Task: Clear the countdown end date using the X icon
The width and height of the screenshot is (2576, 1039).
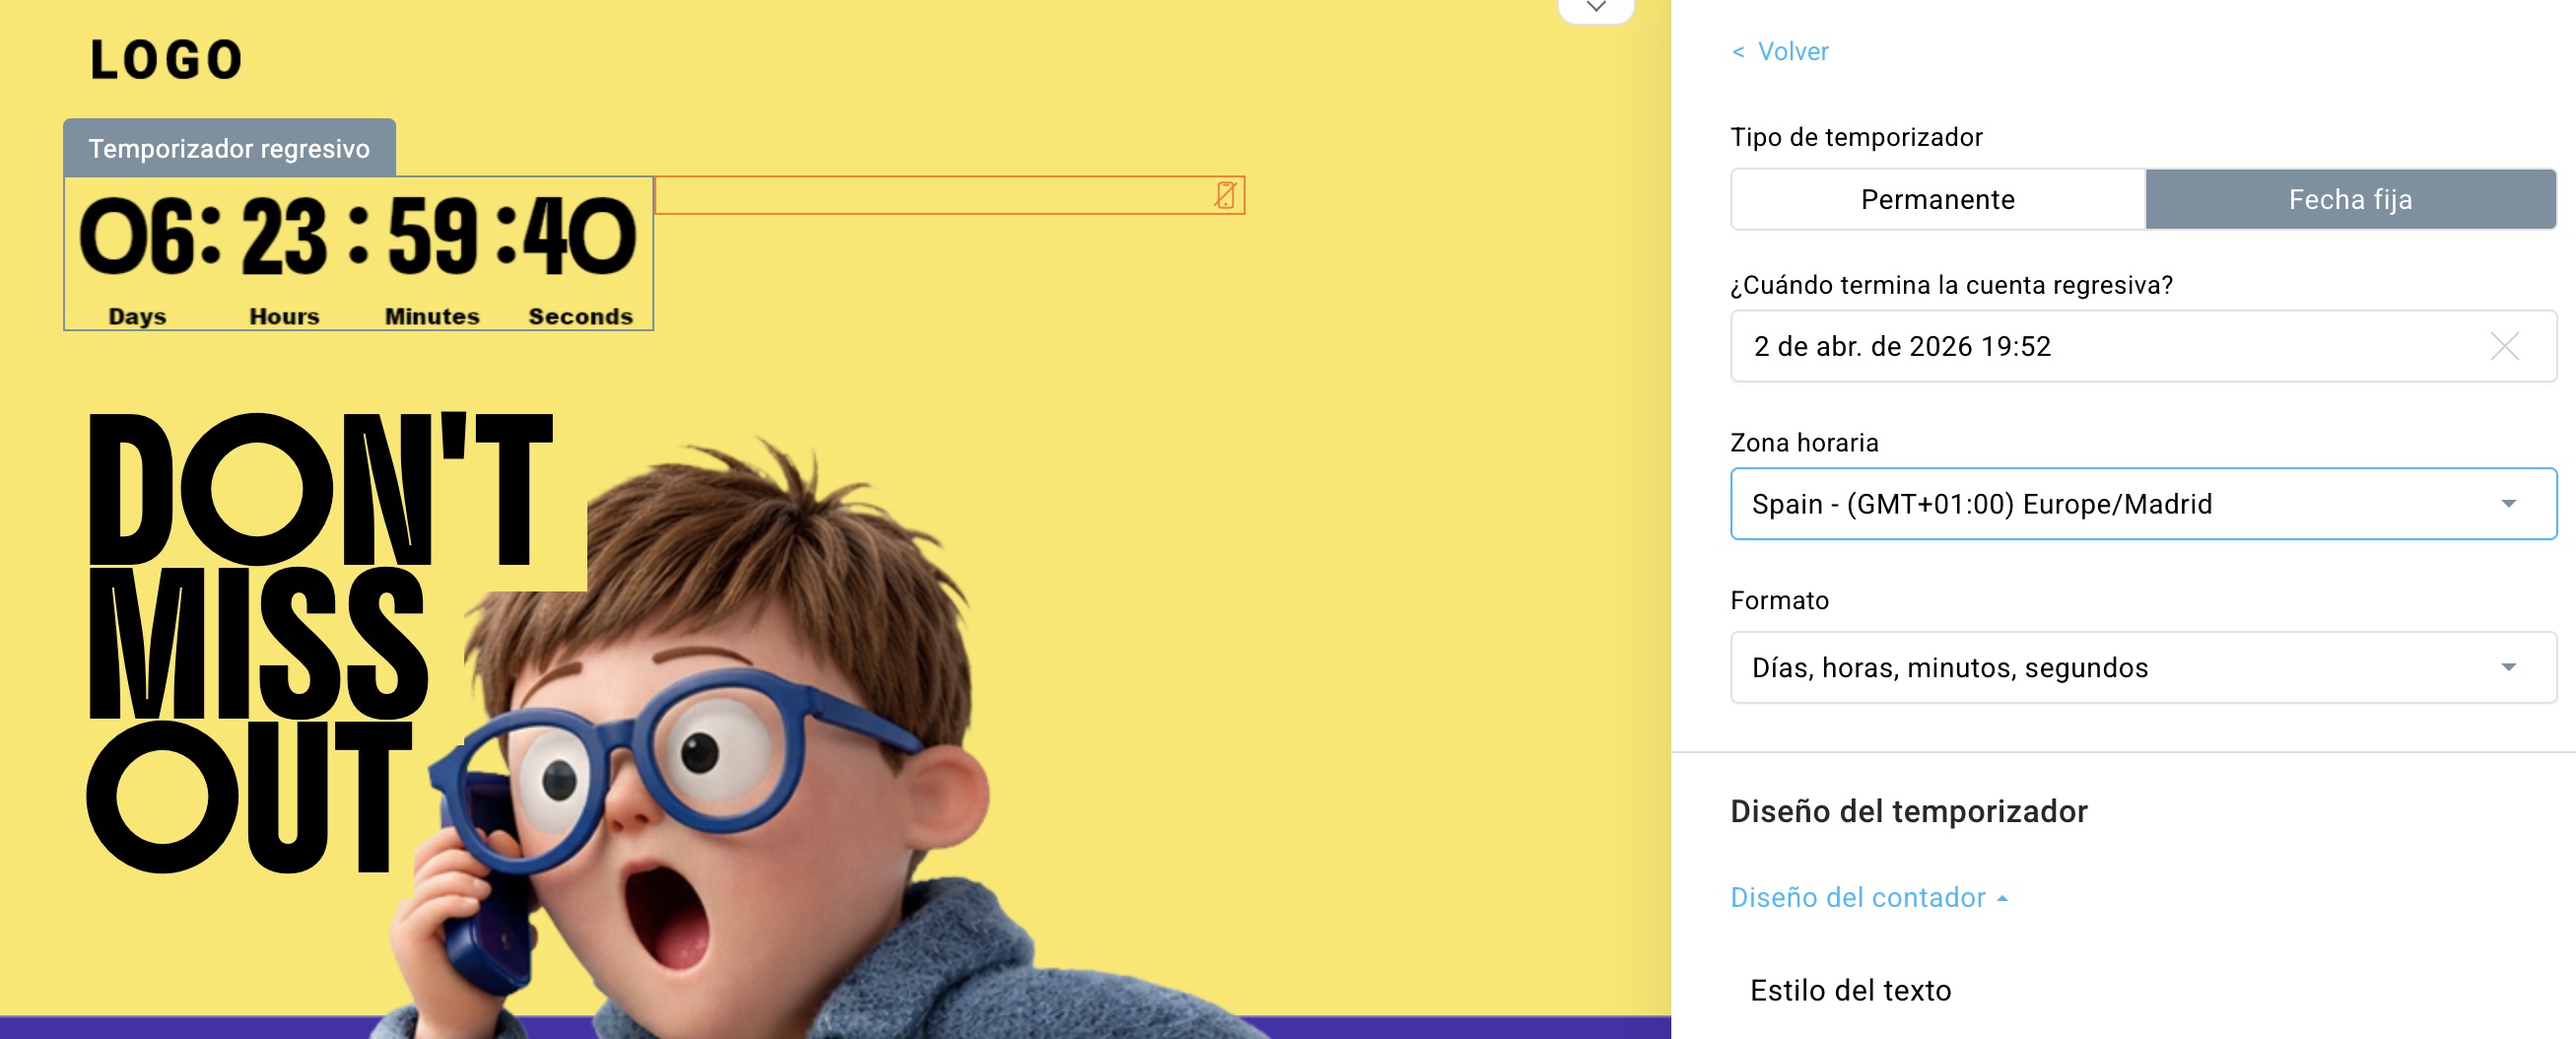Action: tap(2504, 347)
